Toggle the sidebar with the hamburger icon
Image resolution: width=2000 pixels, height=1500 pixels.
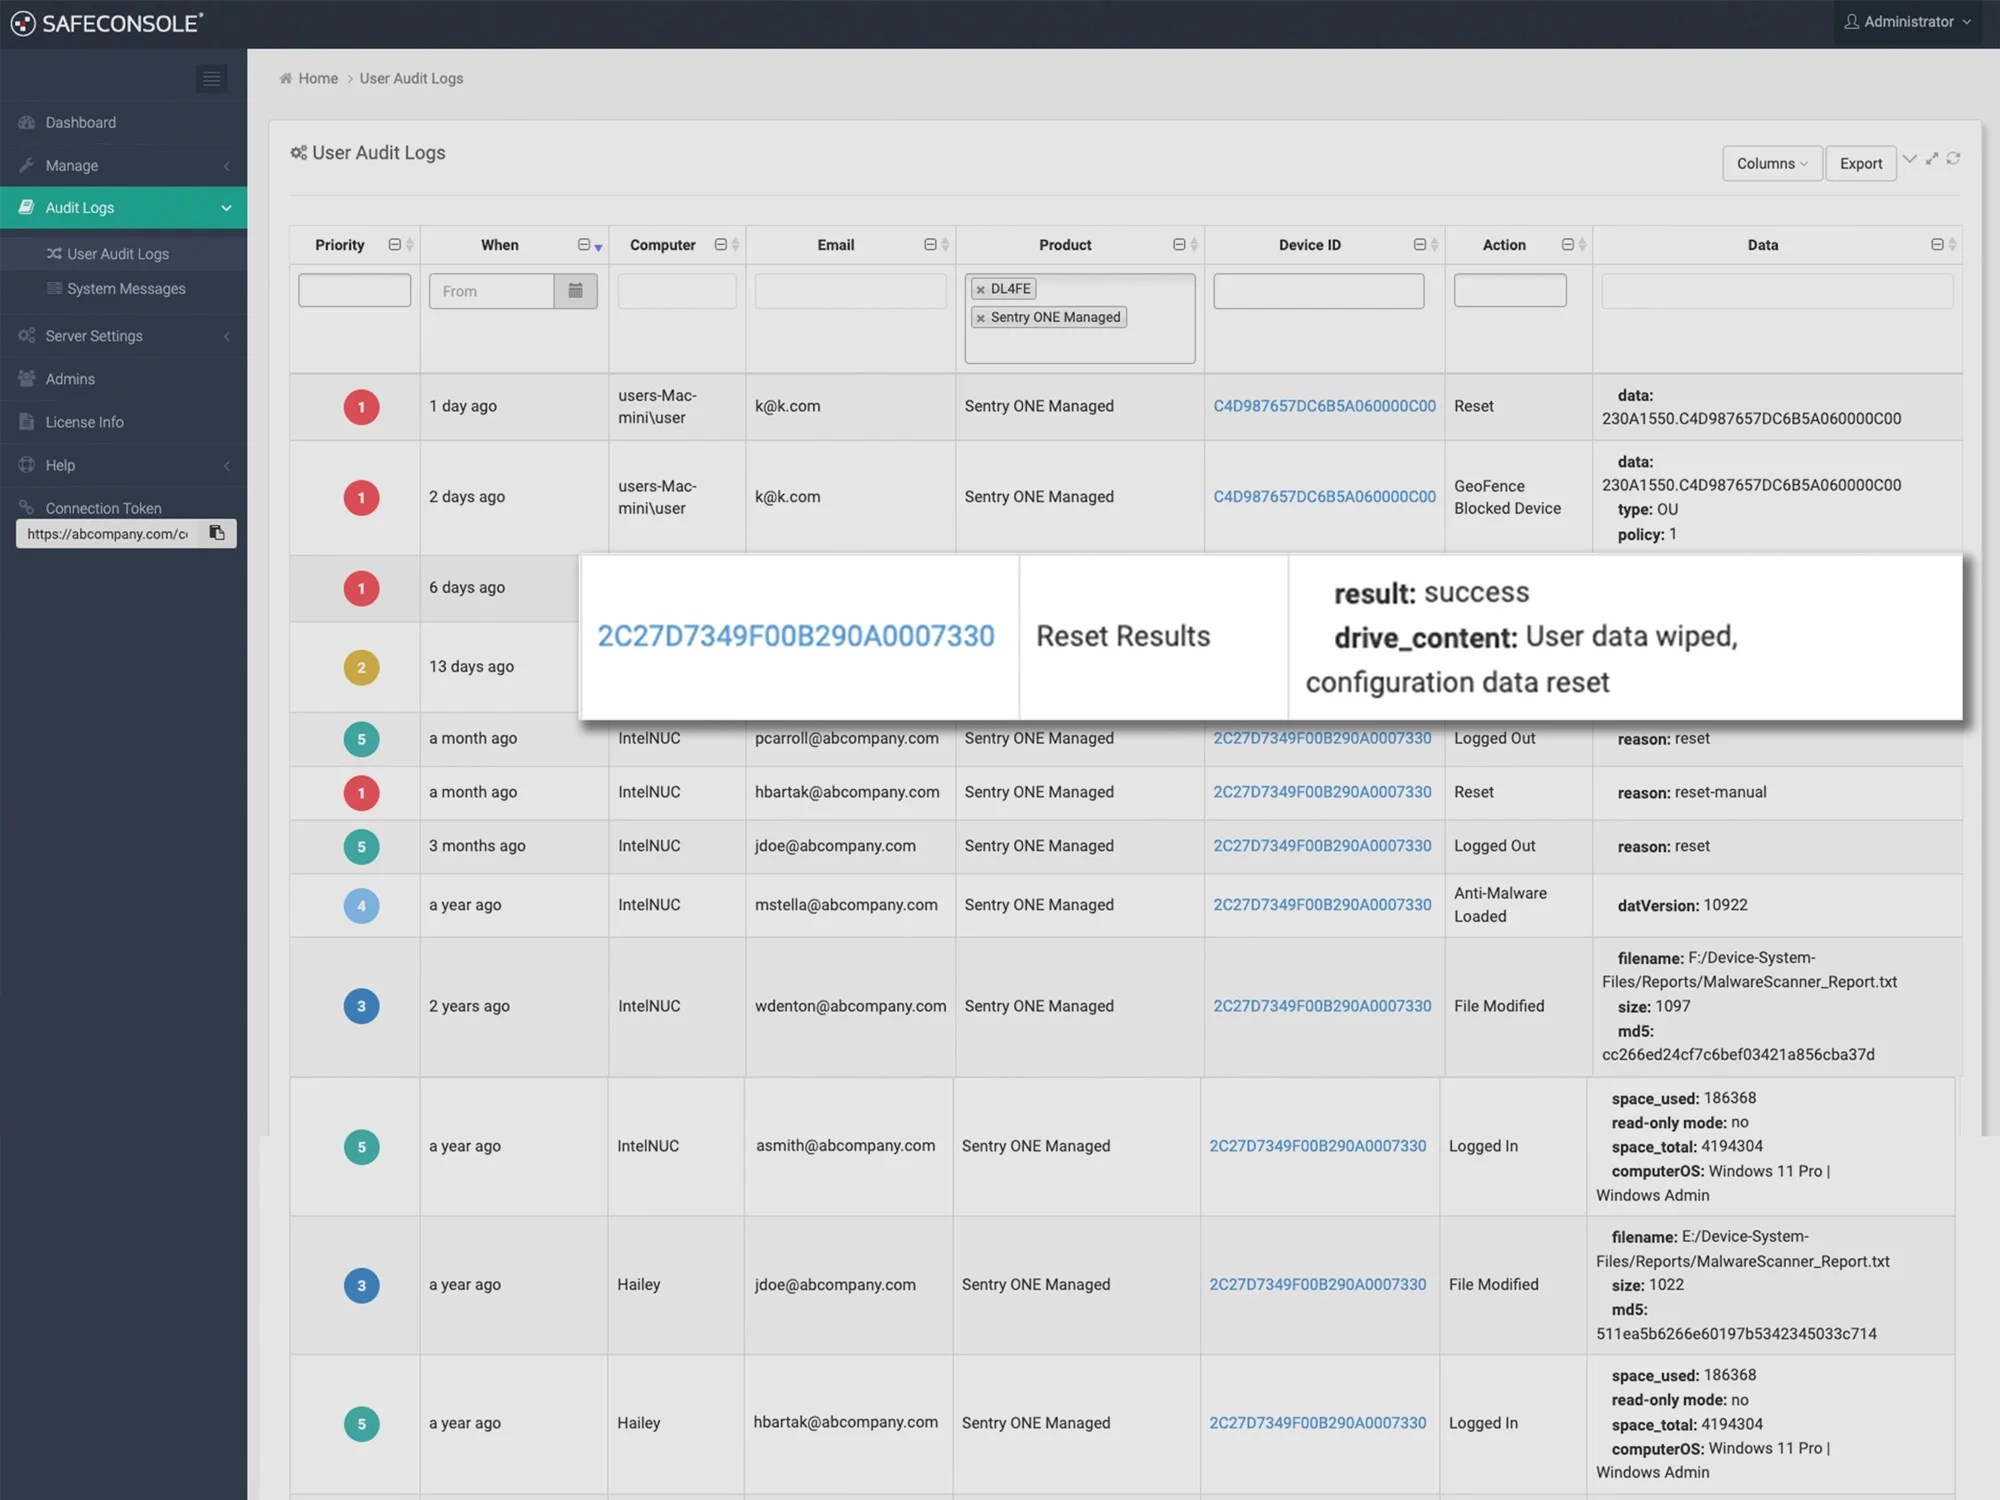tap(211, 79)
